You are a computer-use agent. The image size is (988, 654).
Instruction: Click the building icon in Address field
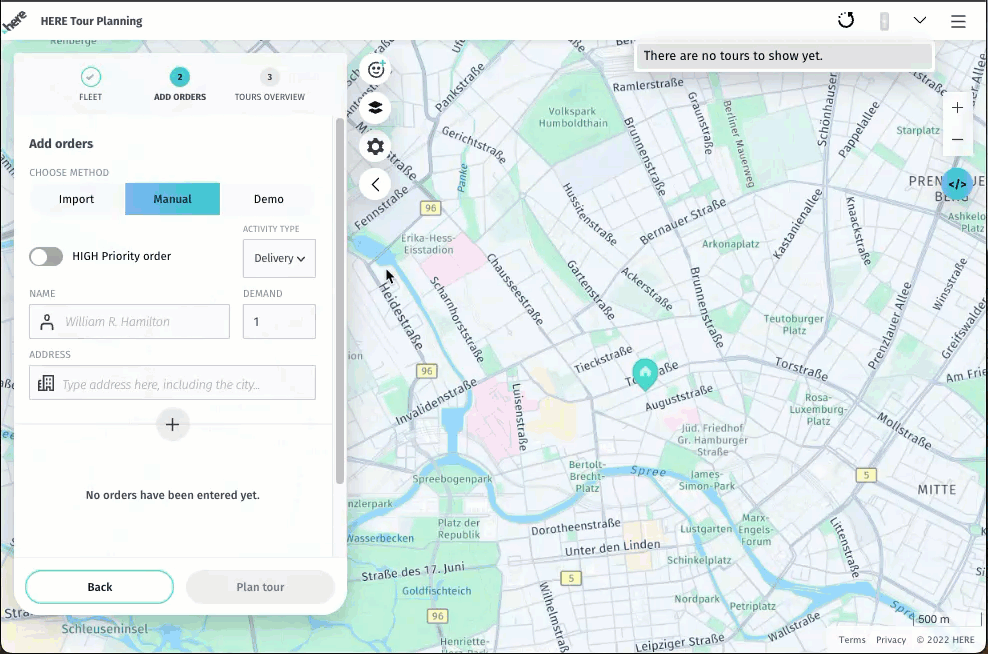pyautogui.click(x=46, y=383)
